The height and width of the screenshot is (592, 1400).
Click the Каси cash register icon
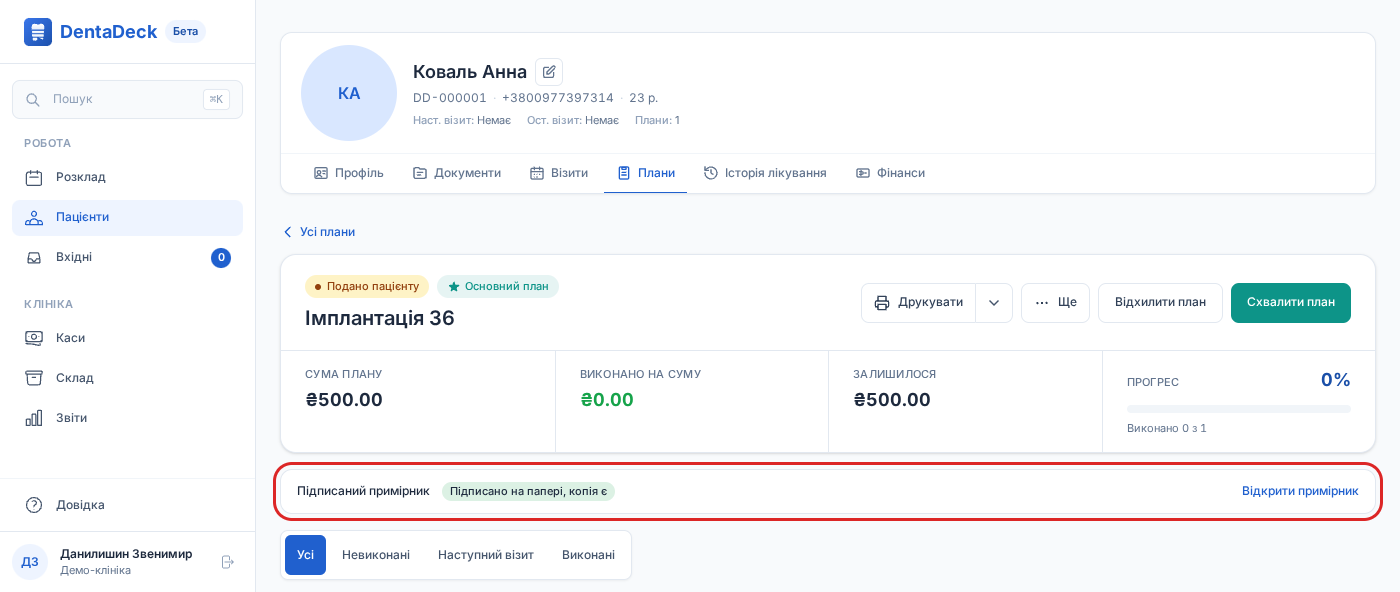34,338
